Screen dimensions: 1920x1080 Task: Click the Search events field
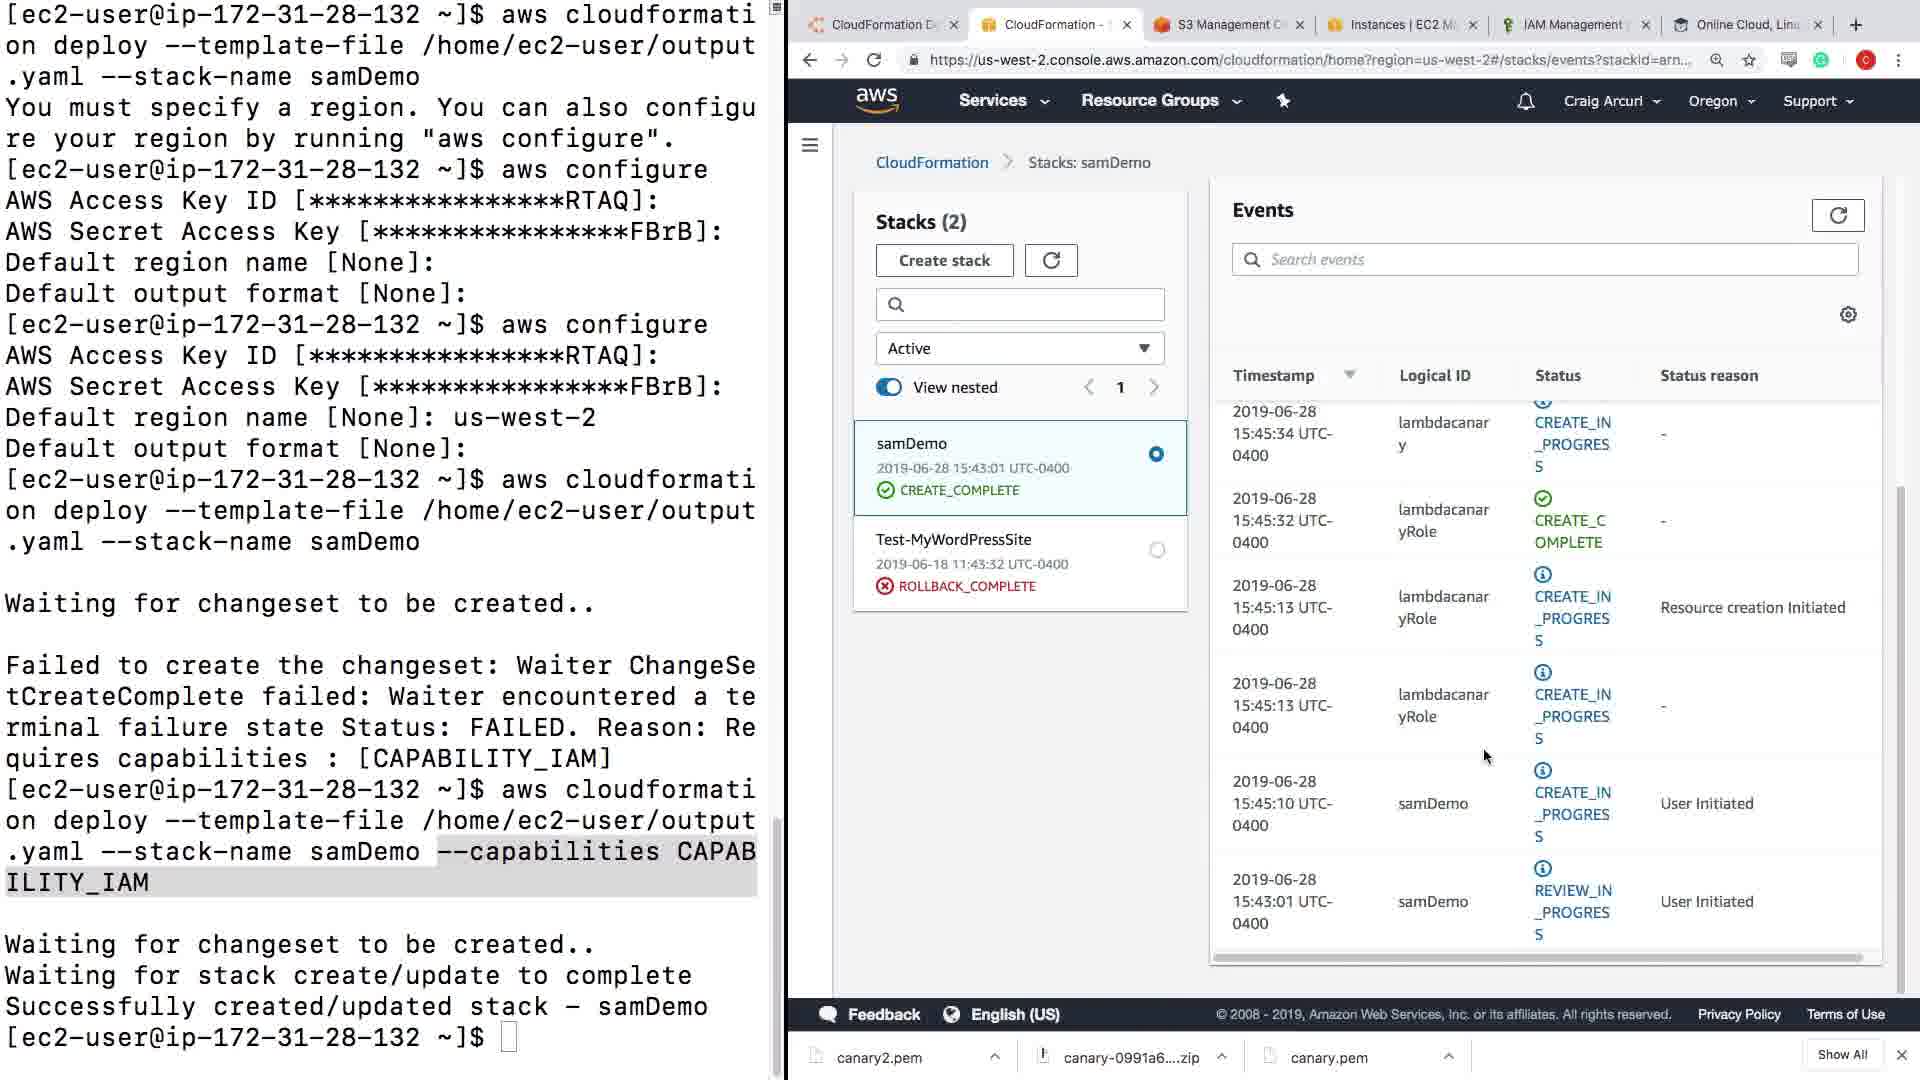coord(1545,260)
